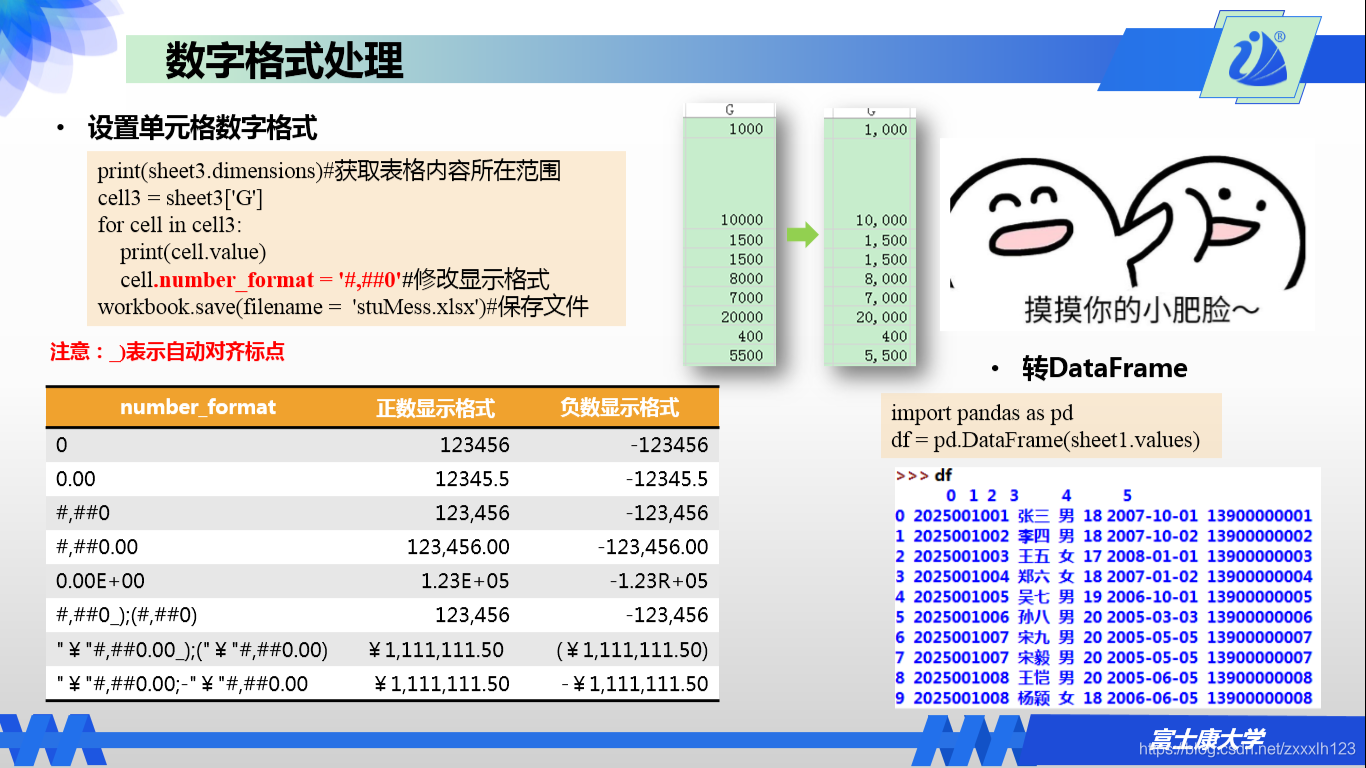The width and height of the screenshot is (1366, 768).
Task: Click the format cell 0.00E+00
Action: click(x=100, y=581)
